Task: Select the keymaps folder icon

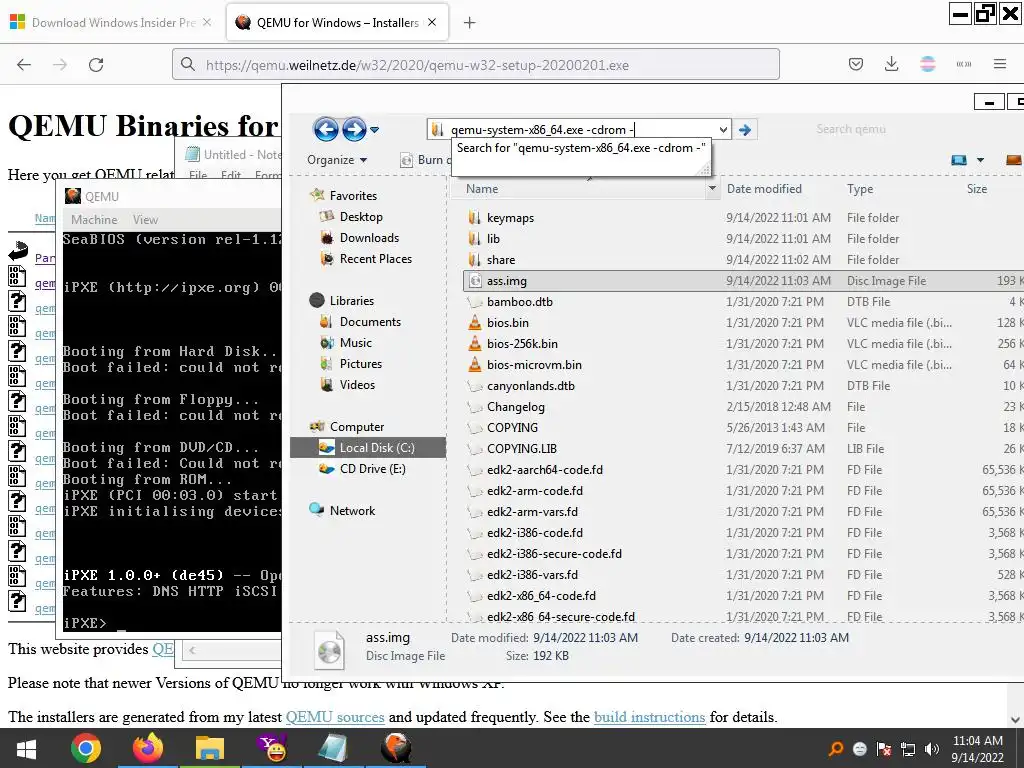Action: (475, 217)
